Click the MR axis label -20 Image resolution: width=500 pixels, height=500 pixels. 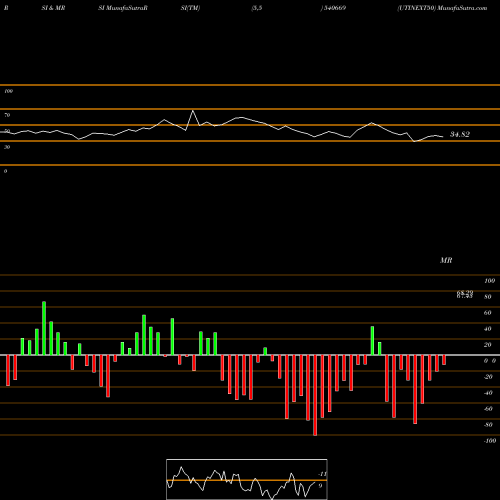(488, 377)
